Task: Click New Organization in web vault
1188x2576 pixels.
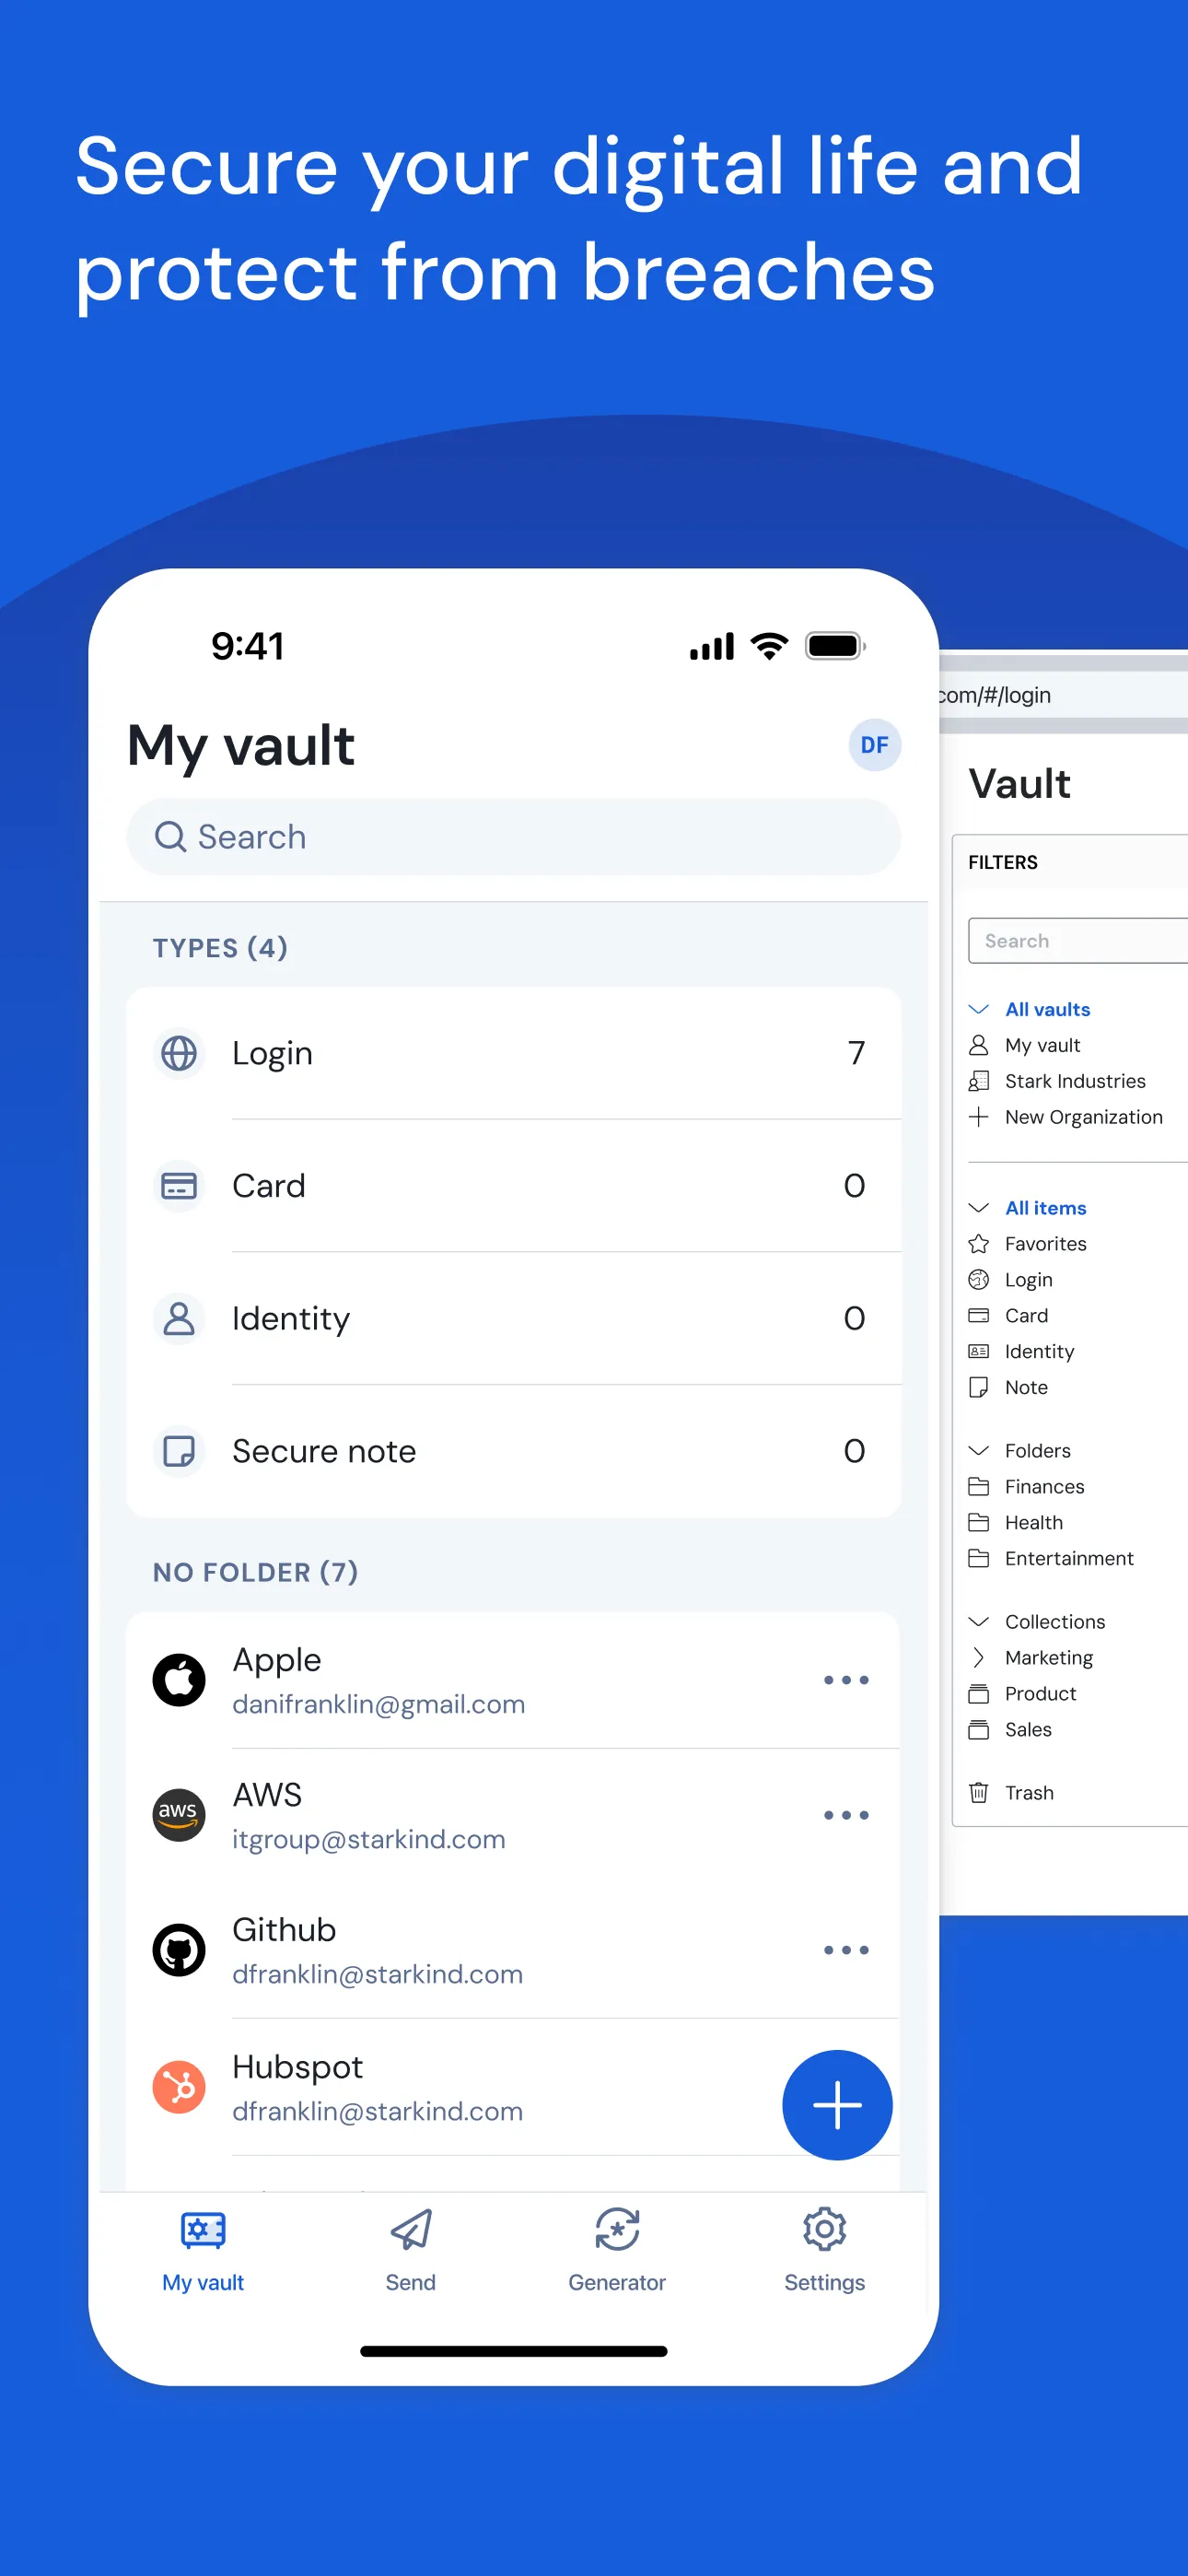Action: coord(1083,1117)
